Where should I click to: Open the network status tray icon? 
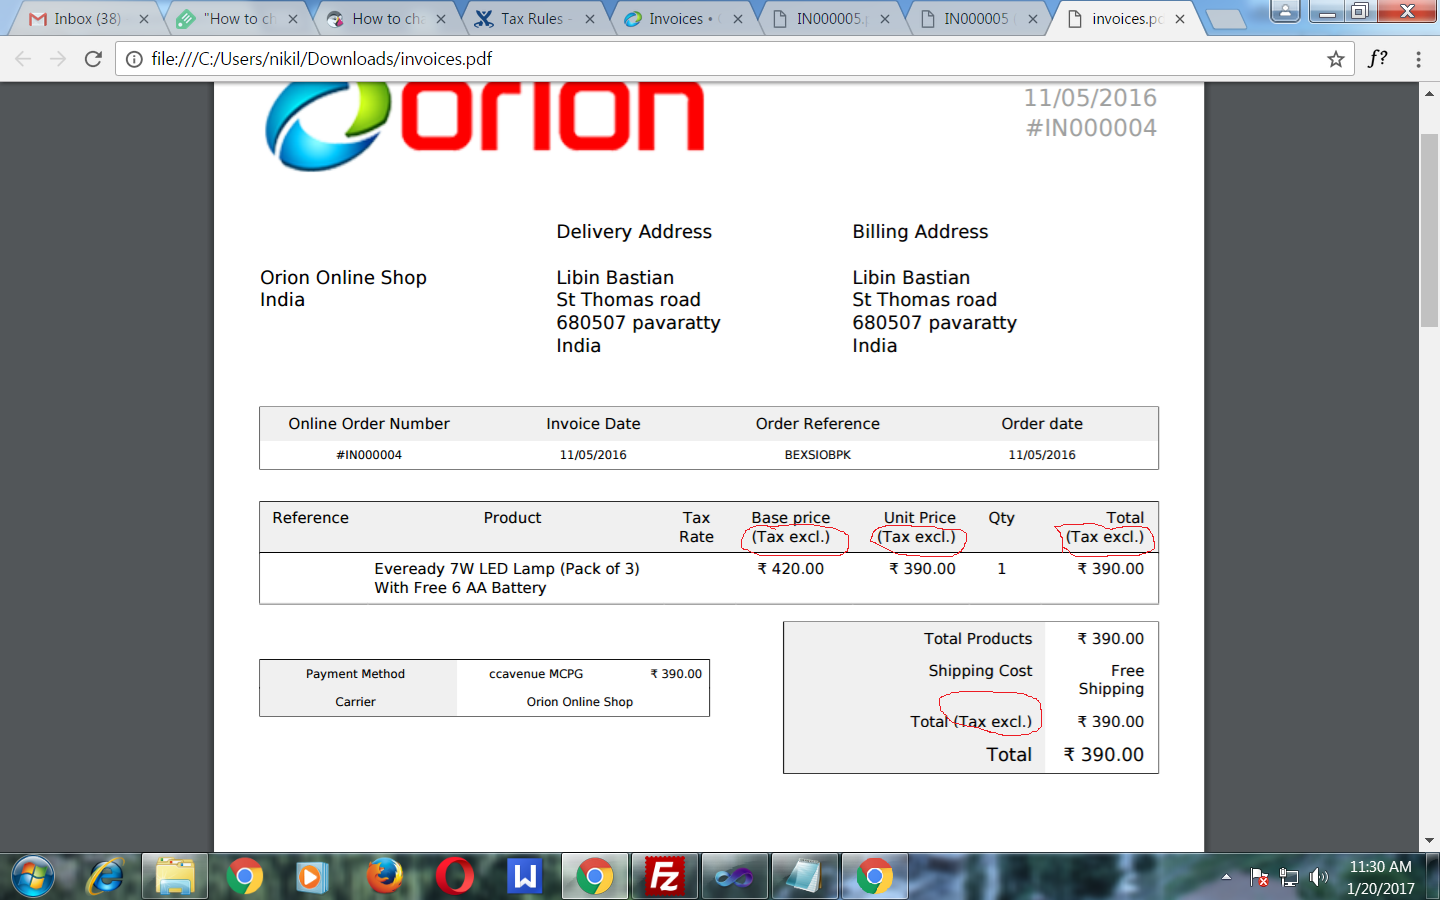[x=1289, y=877]
